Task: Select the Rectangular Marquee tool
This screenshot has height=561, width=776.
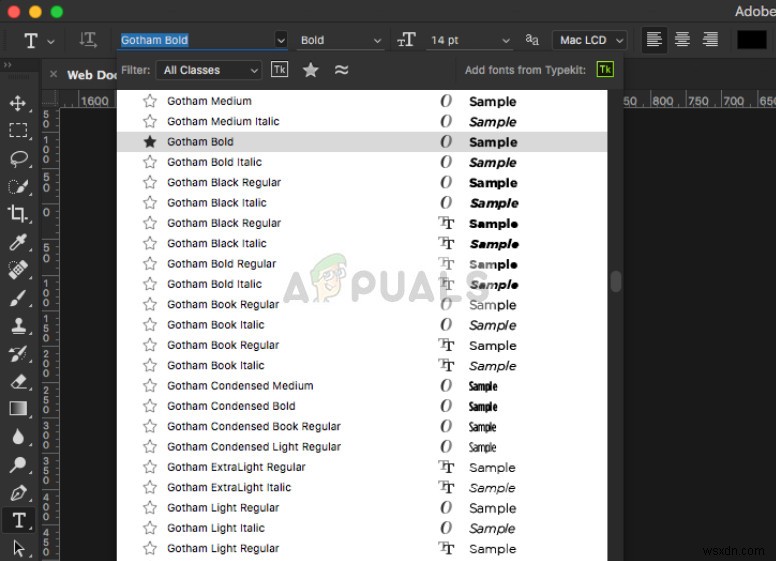Action: click(x=18, y=130)
